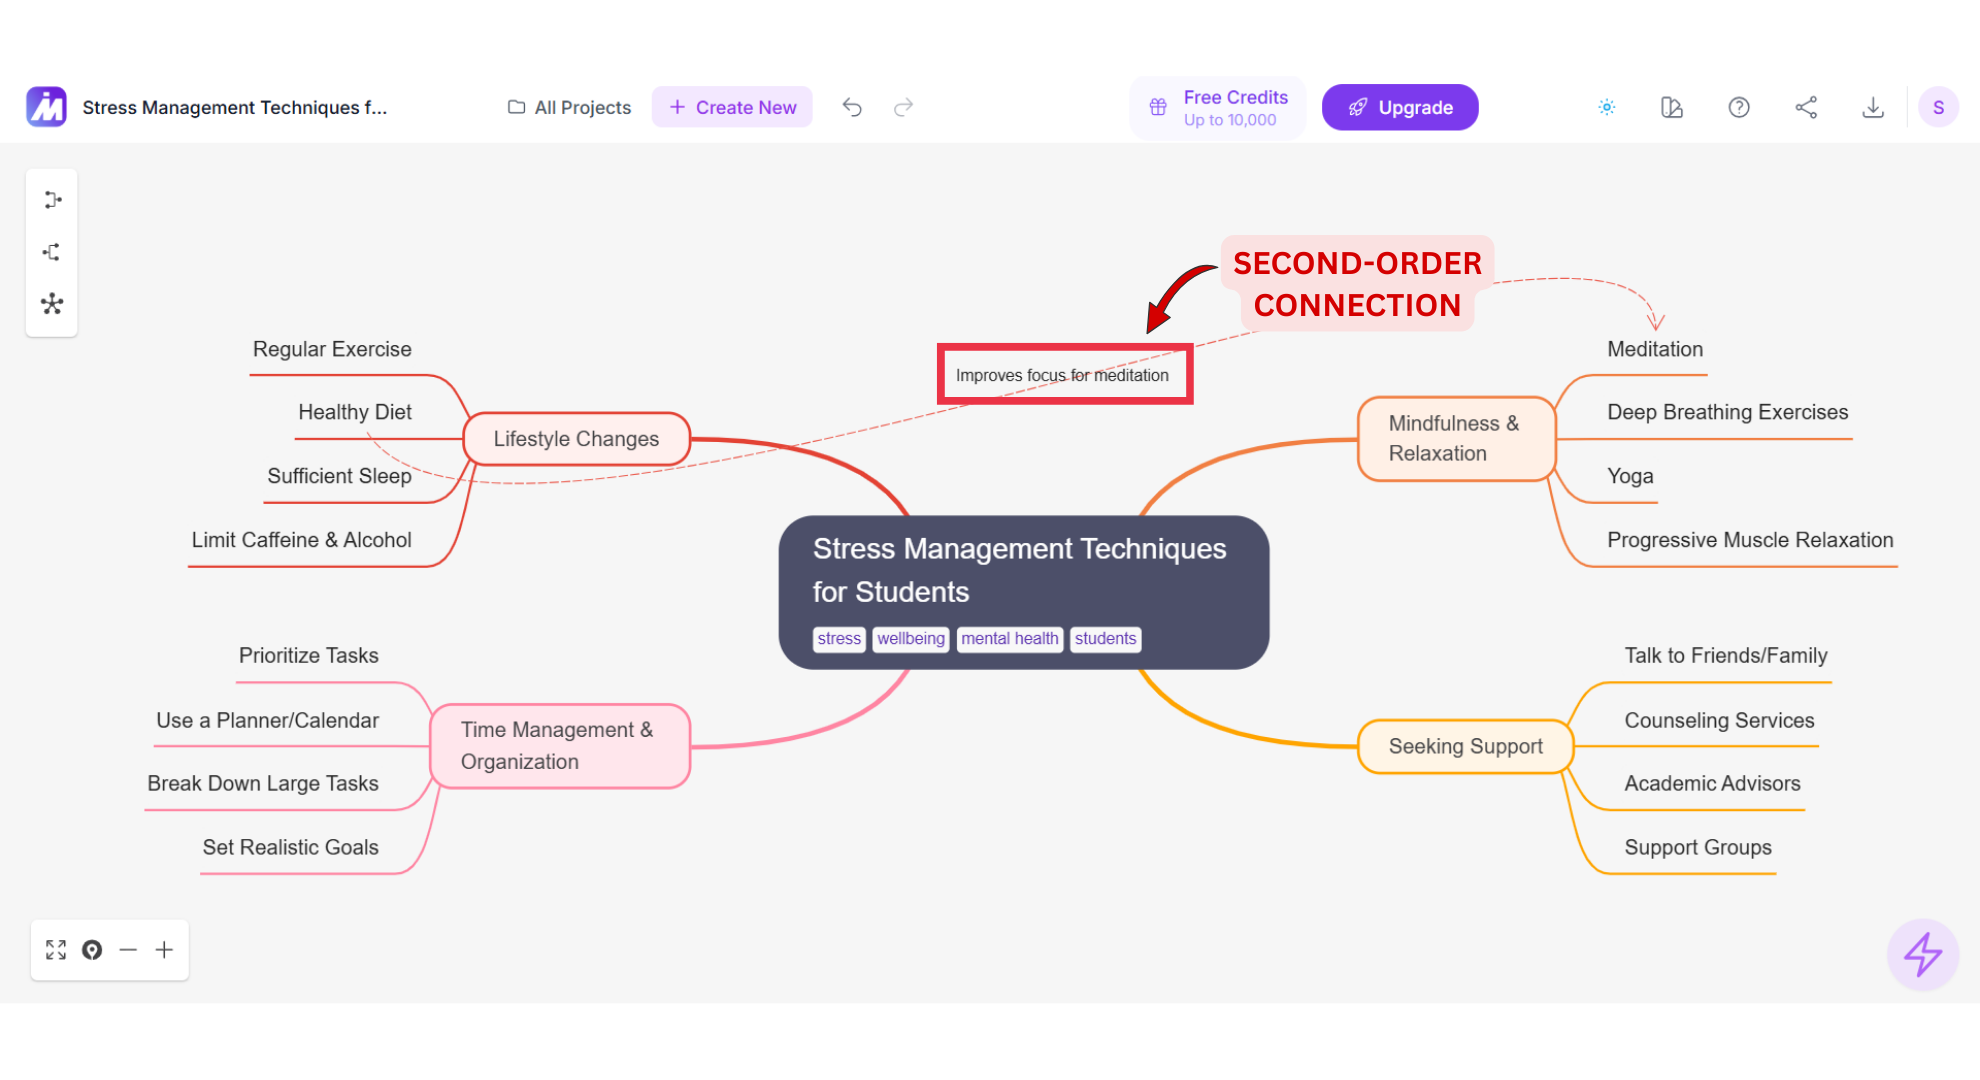Viewport: 1980px width, 1080px height.
Task: Click the locate/center map pin icon
Action: (x=92, y=949)
